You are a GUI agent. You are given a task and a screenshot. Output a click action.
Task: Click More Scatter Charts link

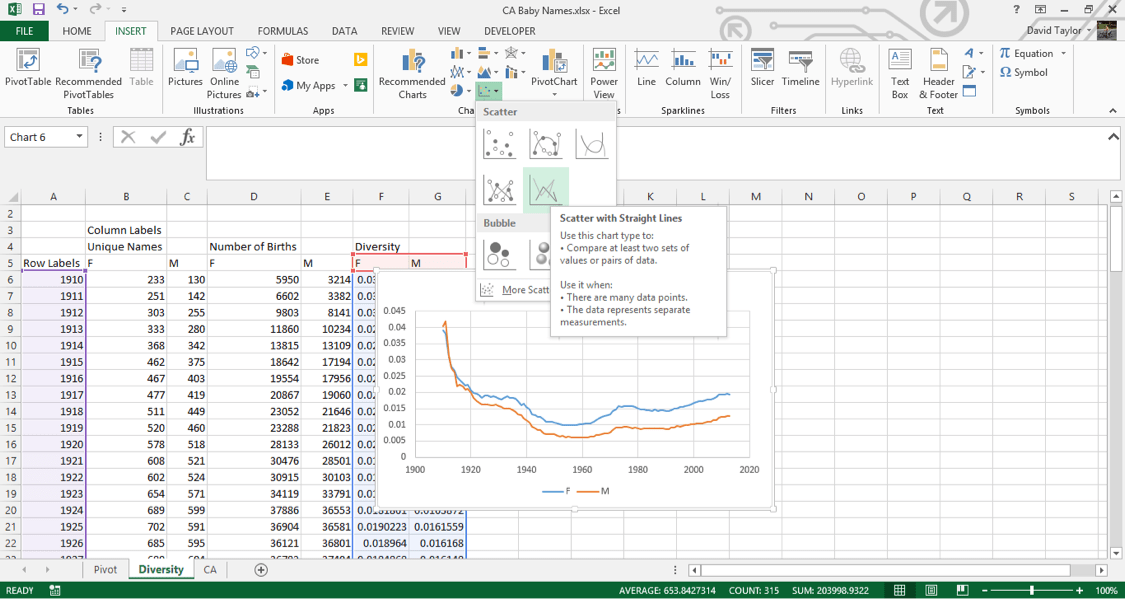(x=527, y=290)
